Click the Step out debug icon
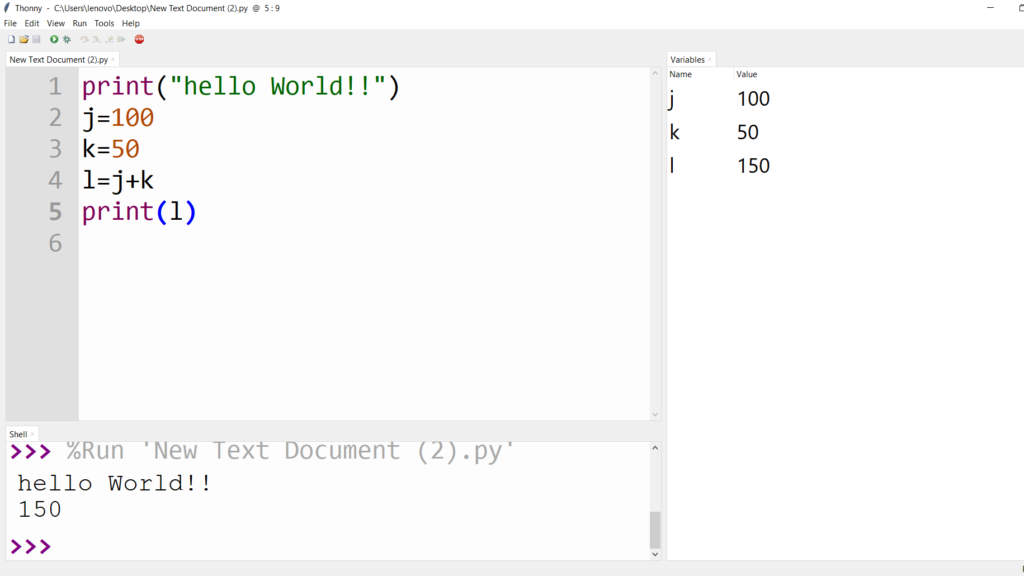The width and height of the screenshot is (1024, 576). pos(109,39)
